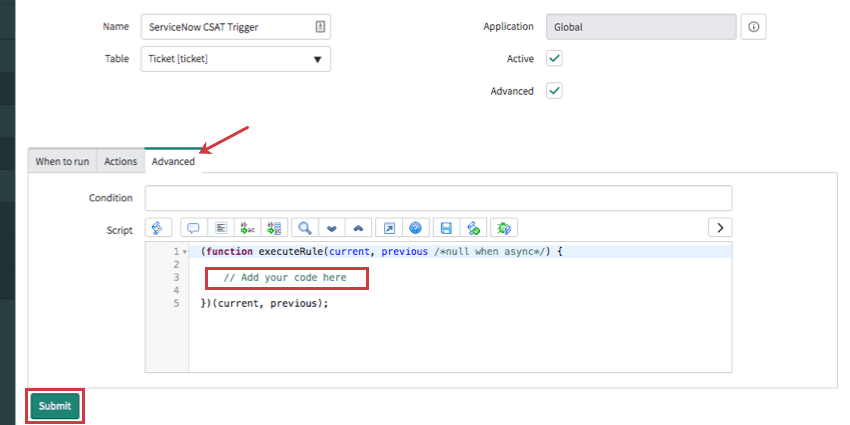Click the replace icon in script toolbar

249,228
